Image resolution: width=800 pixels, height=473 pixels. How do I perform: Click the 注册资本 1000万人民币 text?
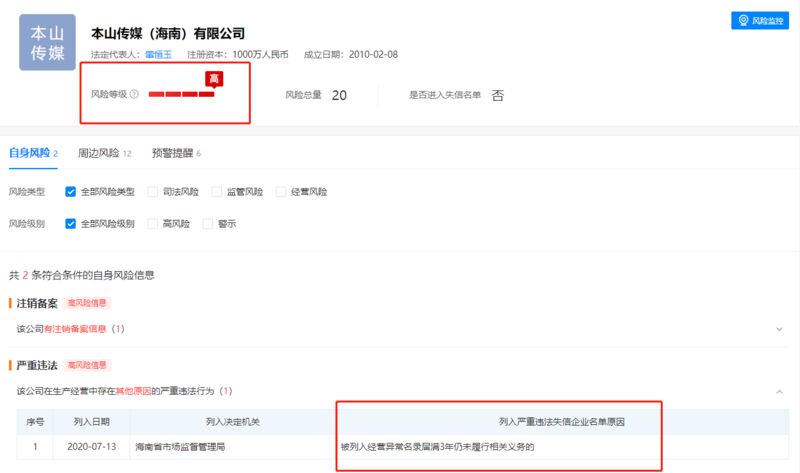tap(237, 55)
